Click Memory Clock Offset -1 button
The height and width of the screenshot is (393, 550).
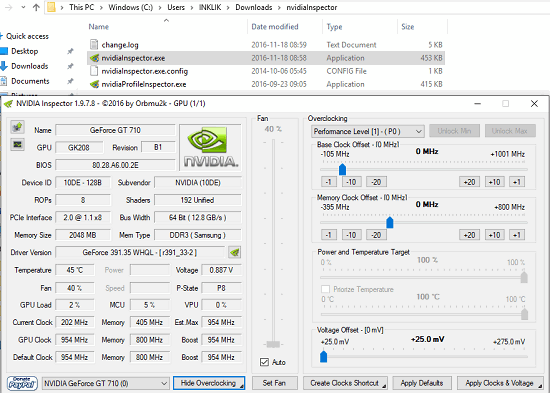click(329, 235)
